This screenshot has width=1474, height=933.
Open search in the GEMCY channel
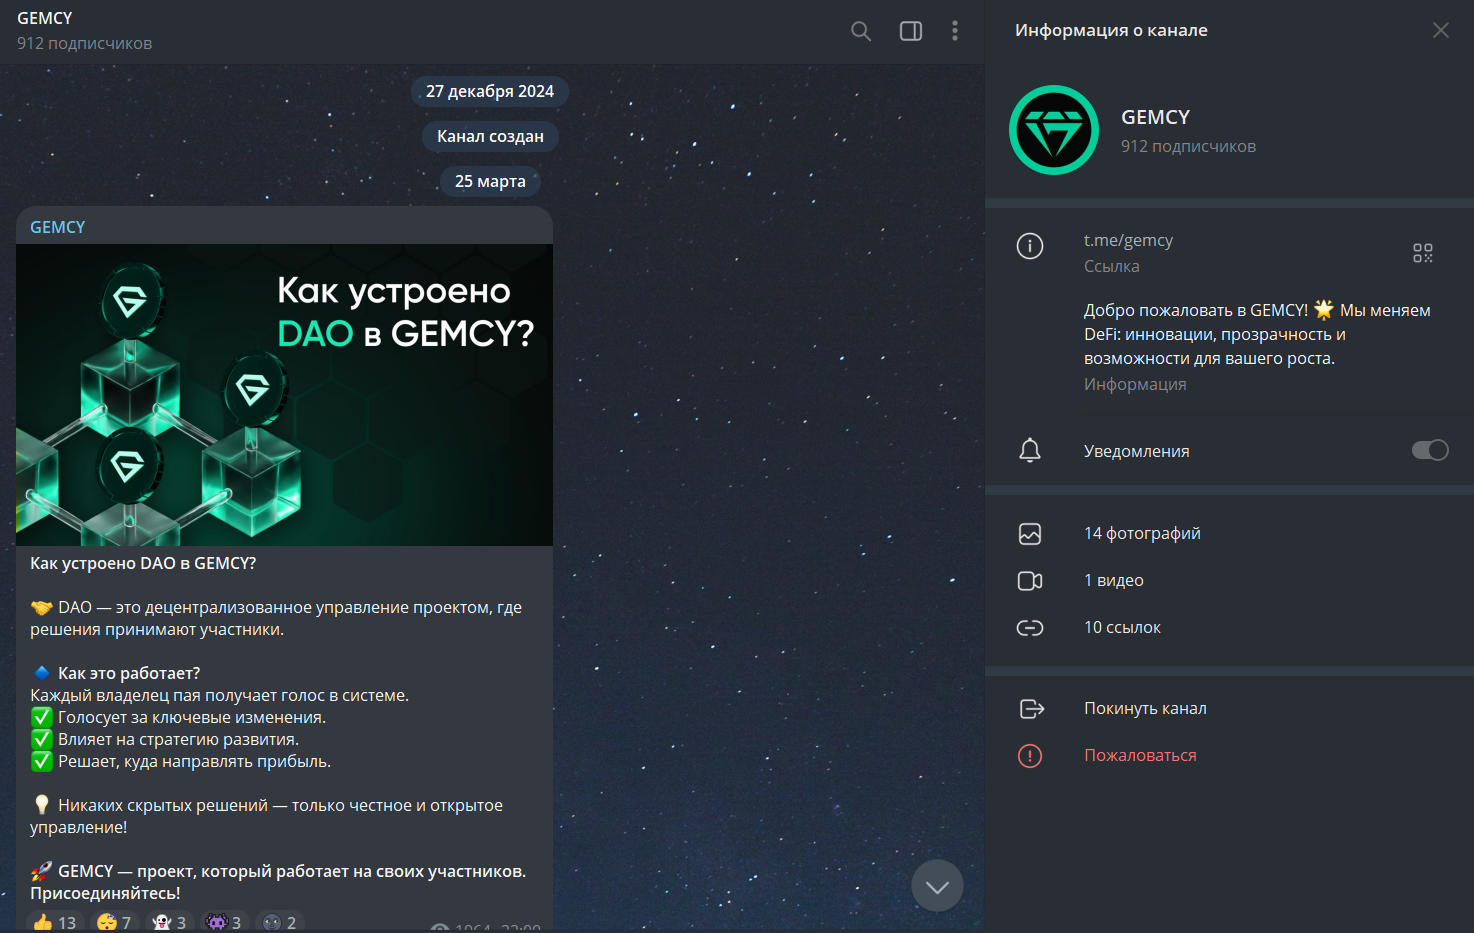point(861,31)
